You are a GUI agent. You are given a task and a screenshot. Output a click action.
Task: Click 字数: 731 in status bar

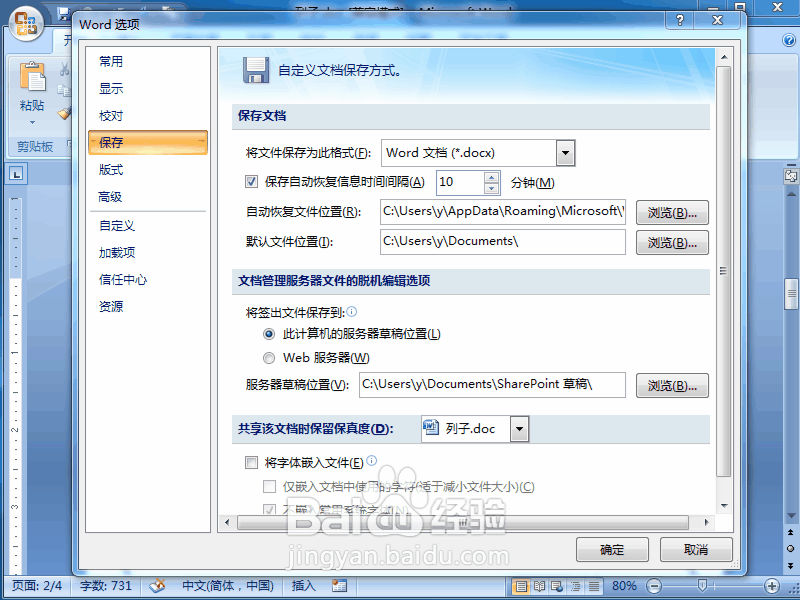[x=106, y=586]
